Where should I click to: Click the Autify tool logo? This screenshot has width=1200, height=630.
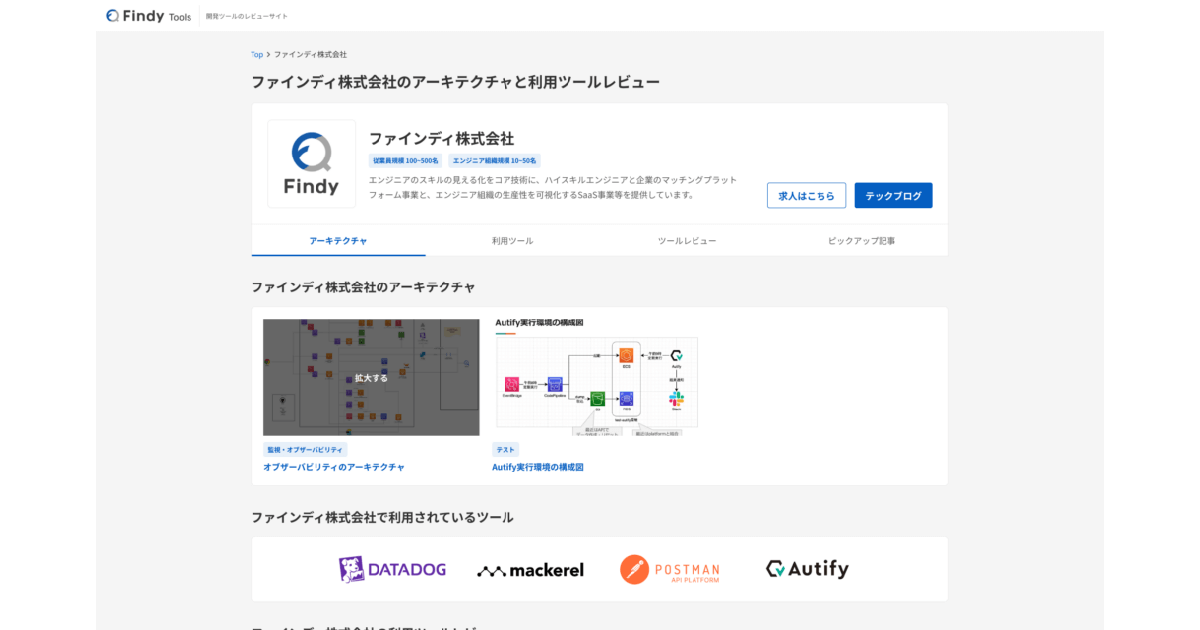coord(806,568)
